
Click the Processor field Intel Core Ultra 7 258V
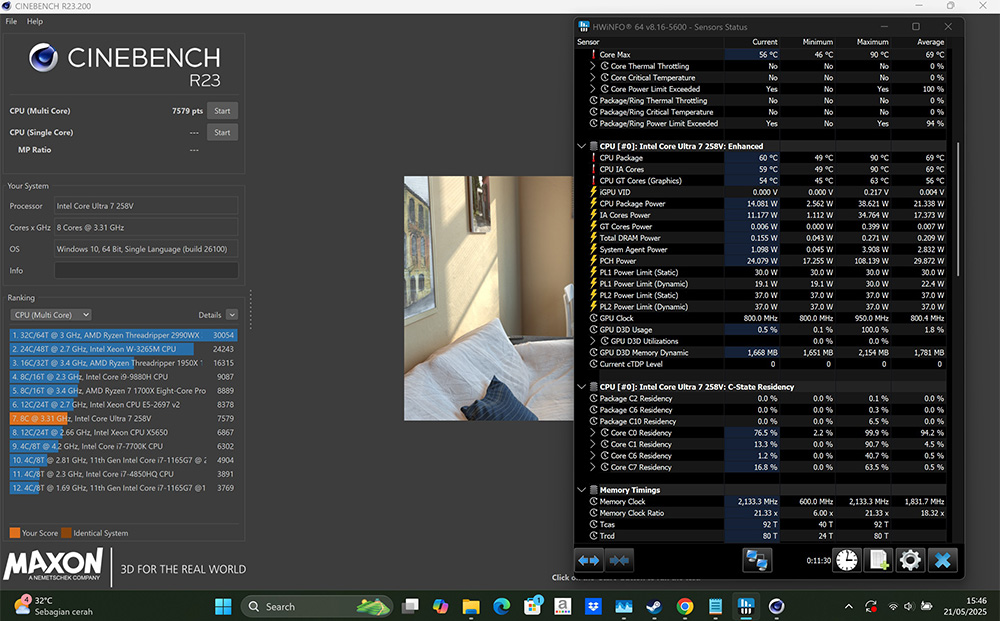coord(146,206)
